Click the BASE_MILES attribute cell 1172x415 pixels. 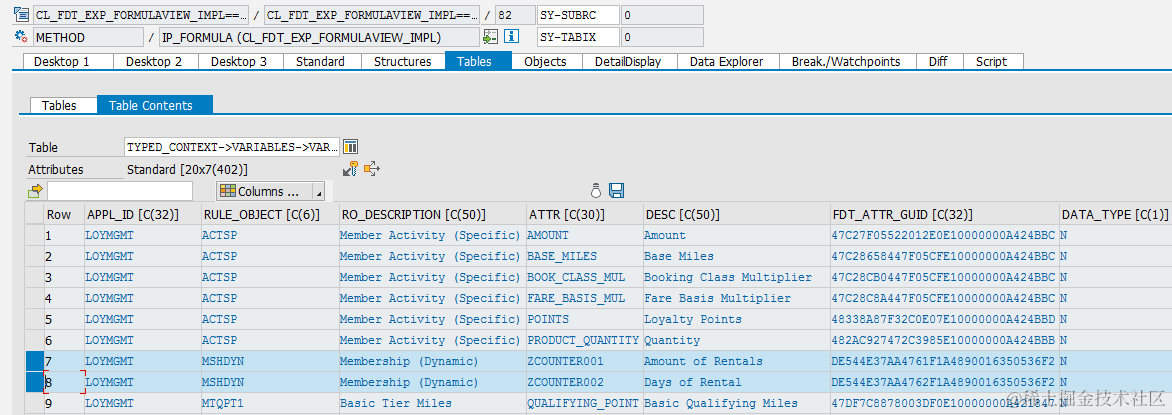[585, 256]
